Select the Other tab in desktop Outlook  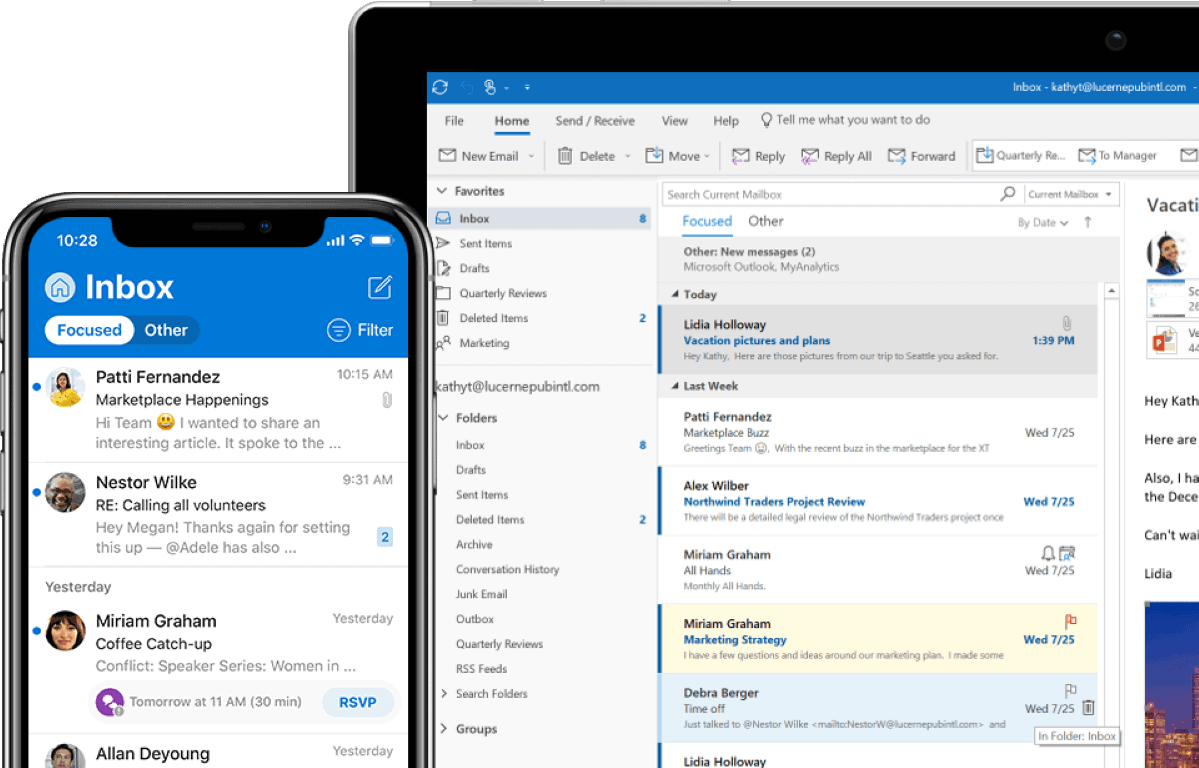pos(765,221)
